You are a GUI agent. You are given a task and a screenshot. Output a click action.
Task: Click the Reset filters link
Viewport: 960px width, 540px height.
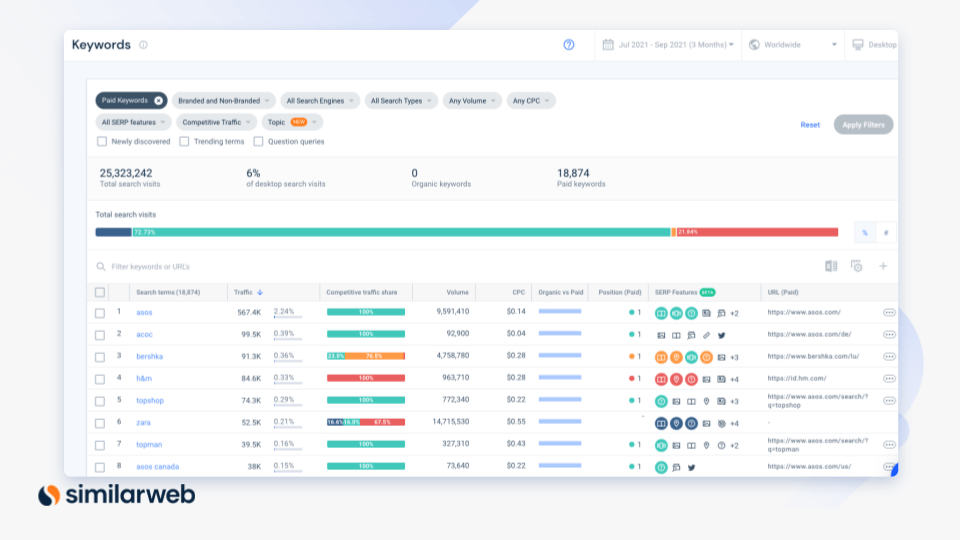(810, 125)
